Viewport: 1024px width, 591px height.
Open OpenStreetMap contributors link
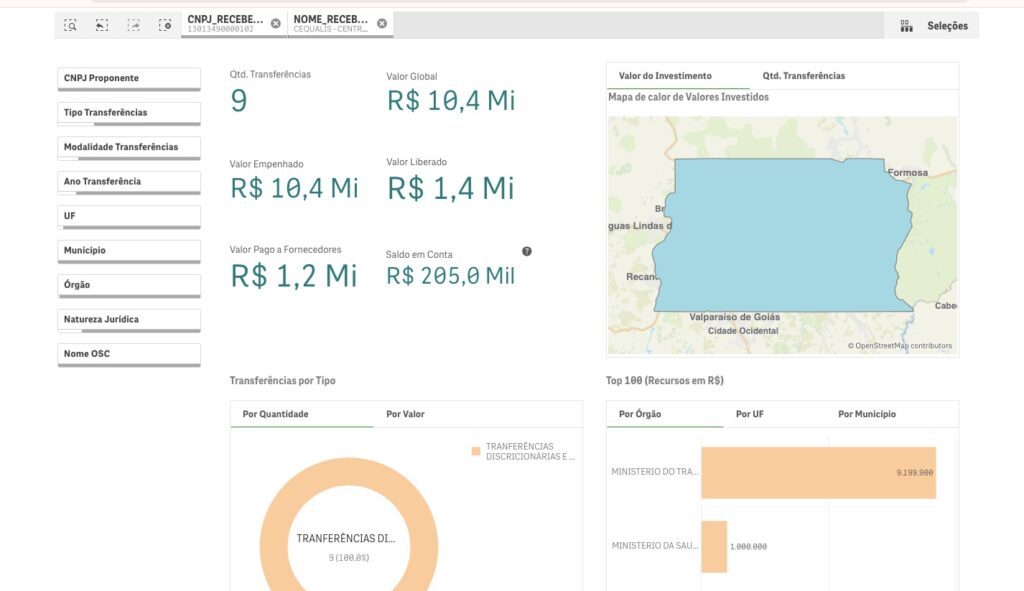coord(903,346)
